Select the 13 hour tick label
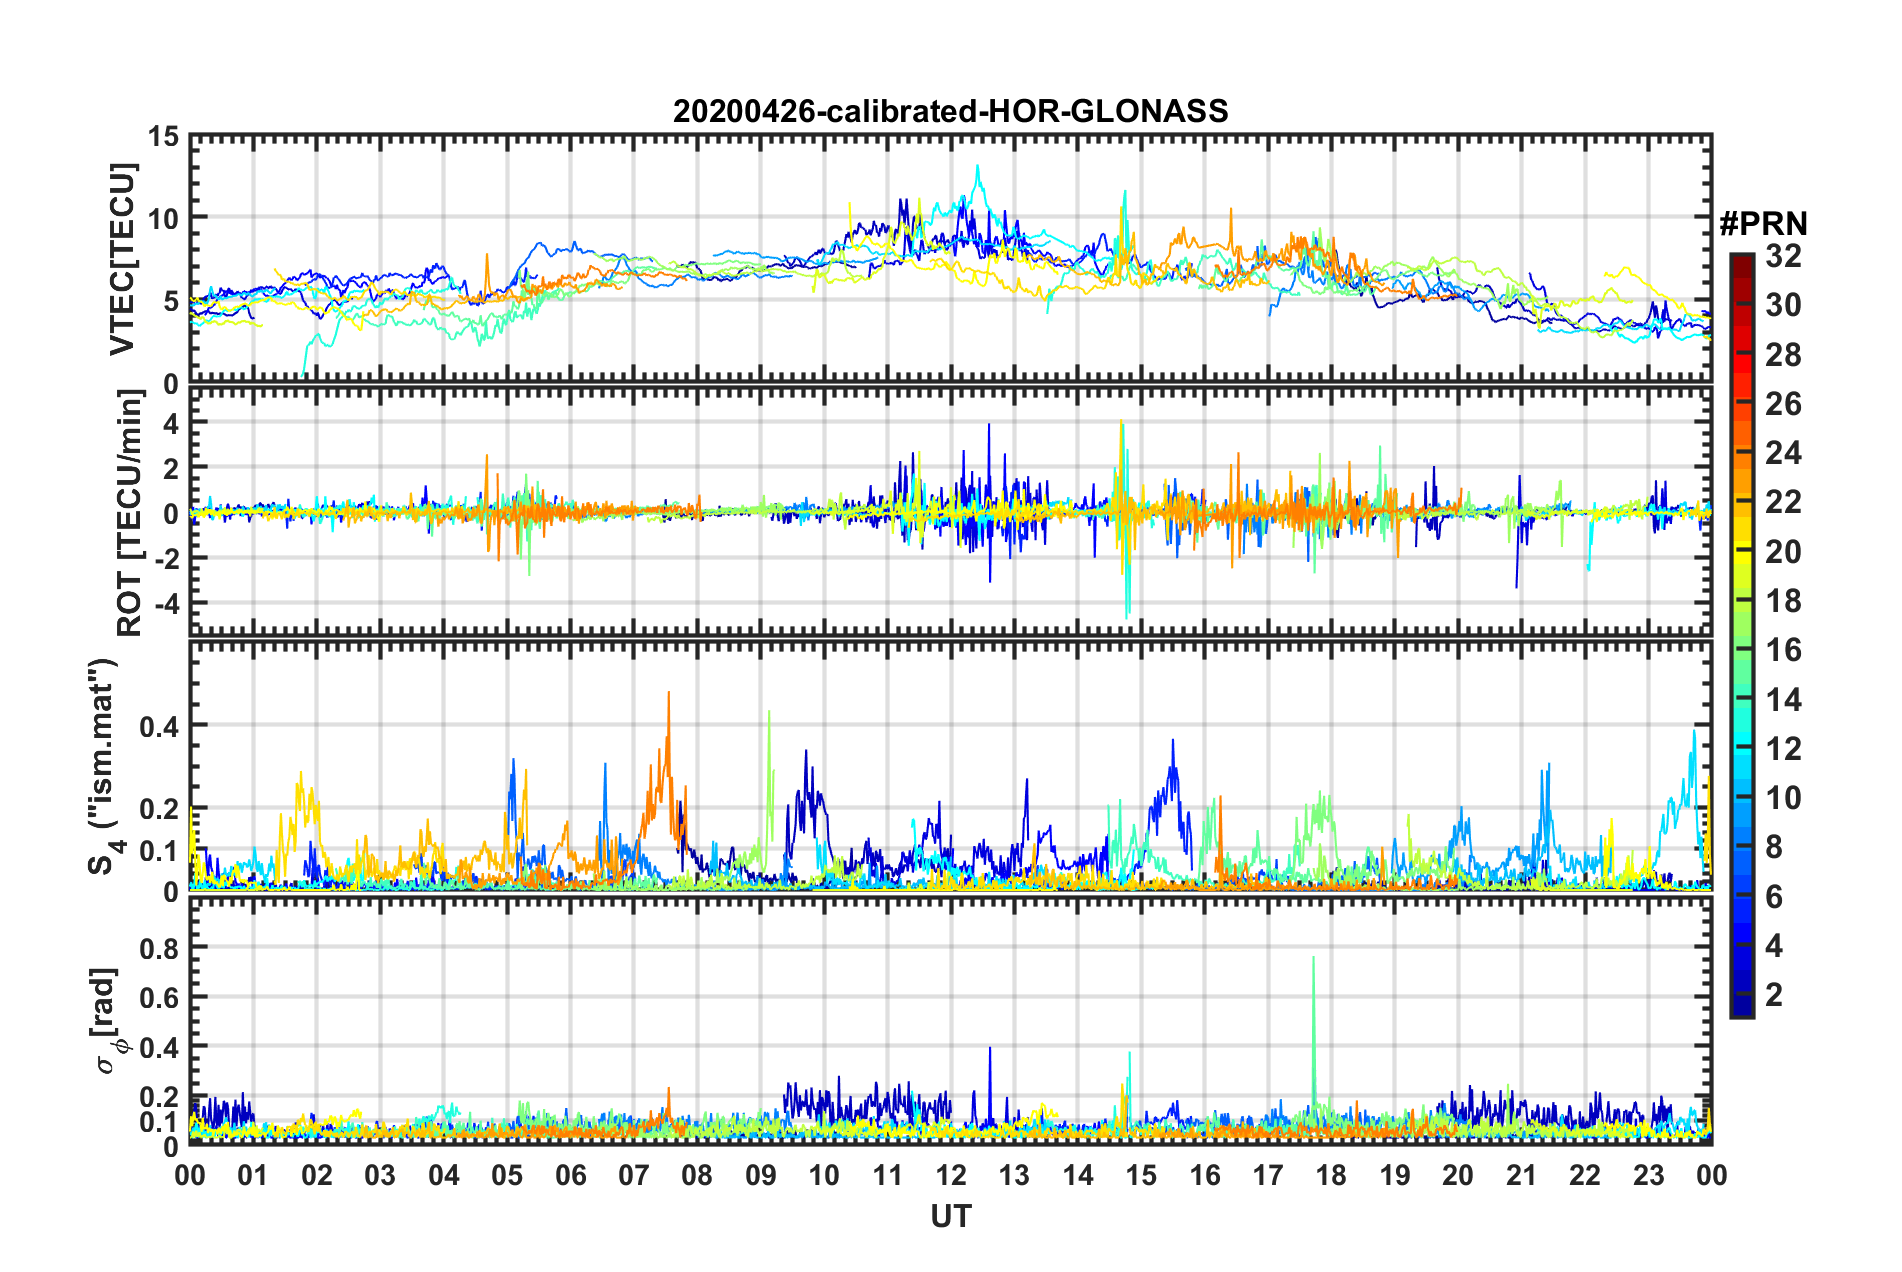 coord(1014,1176)
